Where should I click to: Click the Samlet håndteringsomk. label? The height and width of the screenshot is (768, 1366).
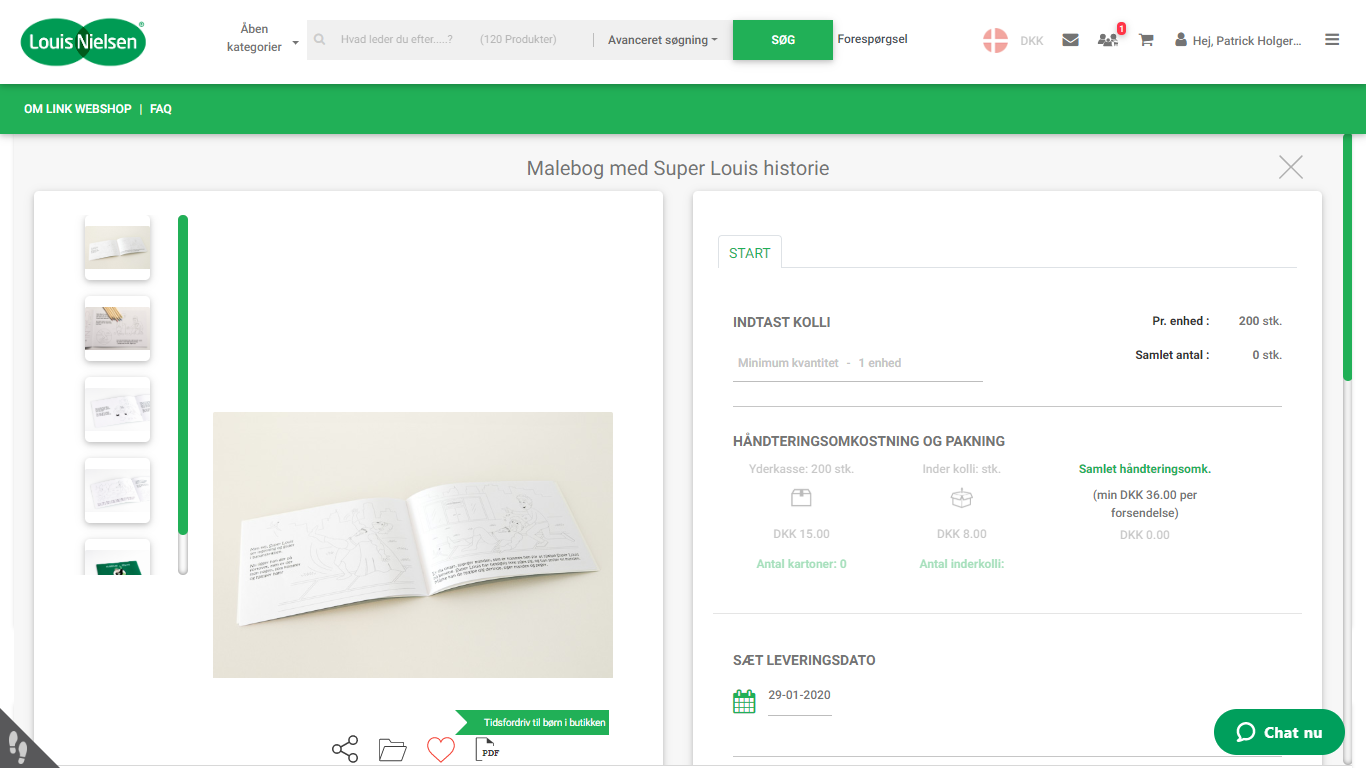[1145, 469]
